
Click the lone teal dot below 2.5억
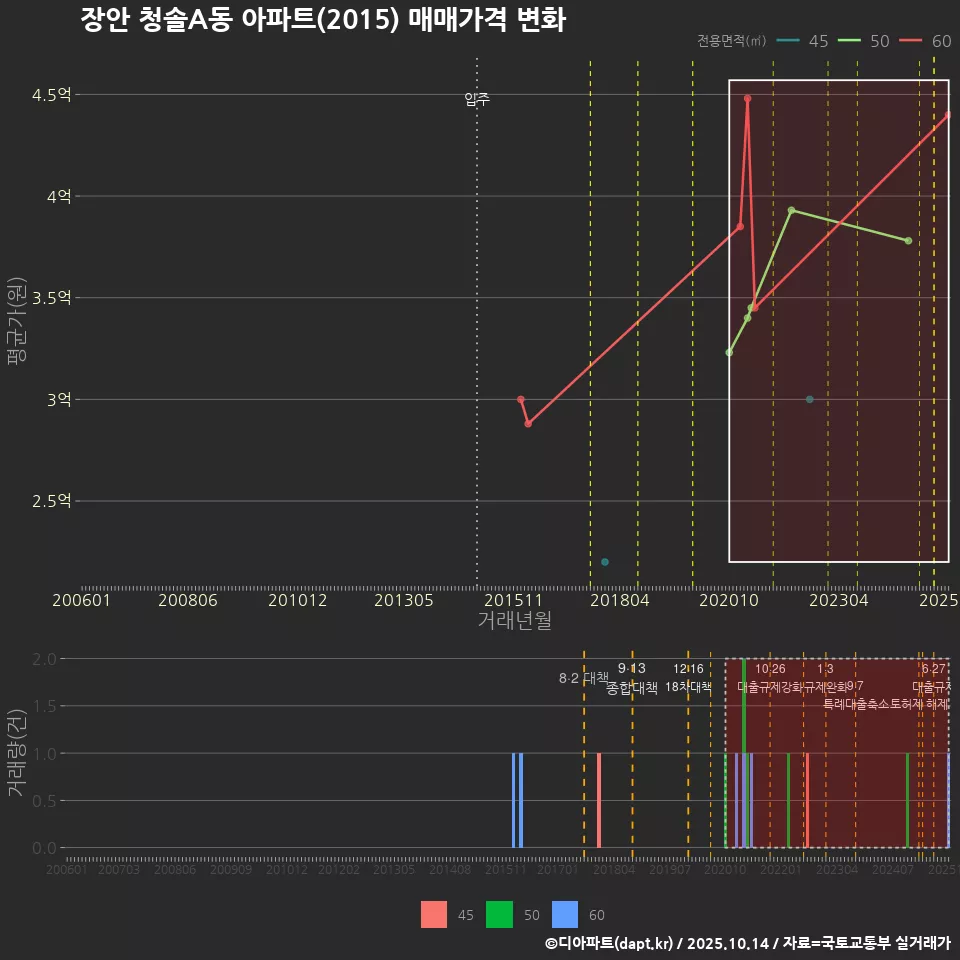coord(604,562)
